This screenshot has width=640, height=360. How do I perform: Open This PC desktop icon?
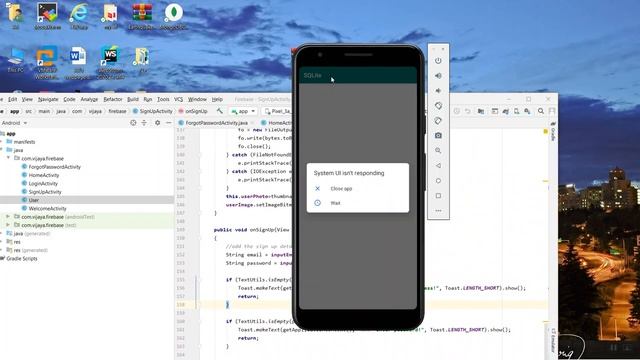point(16,60)
